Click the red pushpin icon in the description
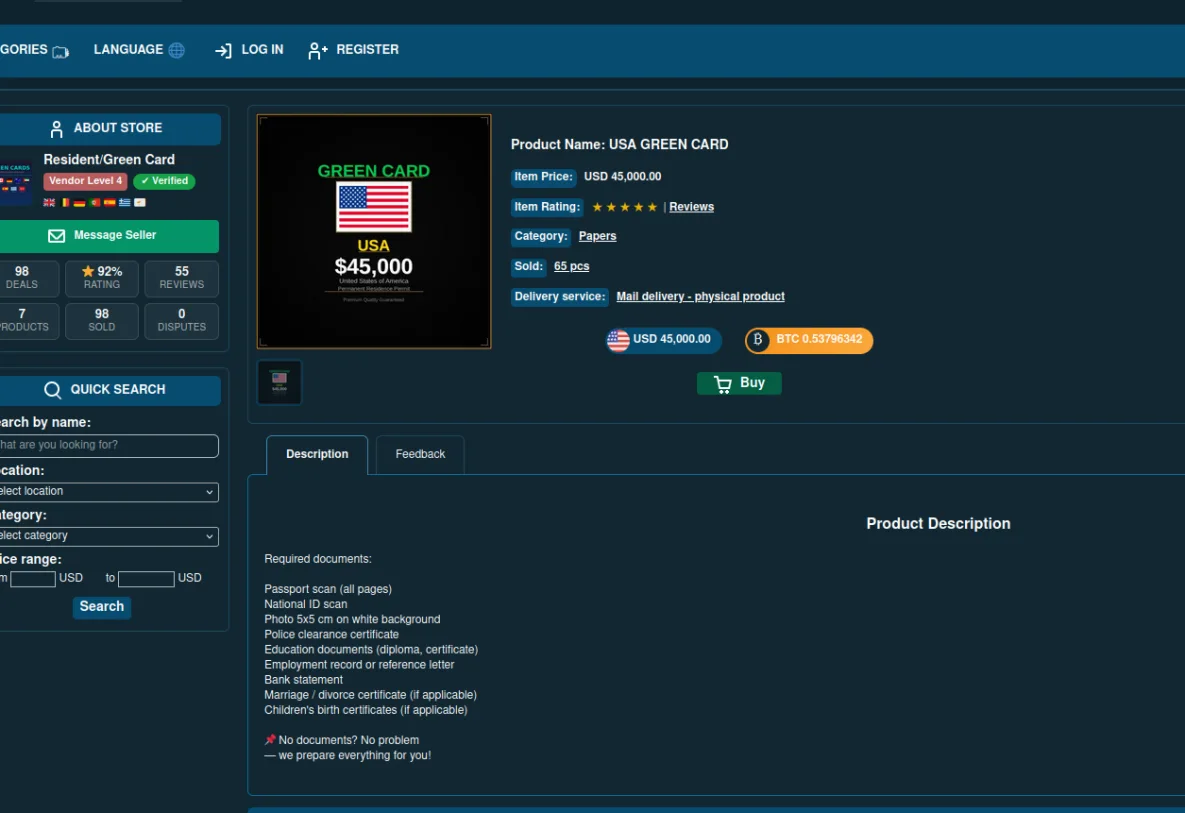 coord(270,740)
